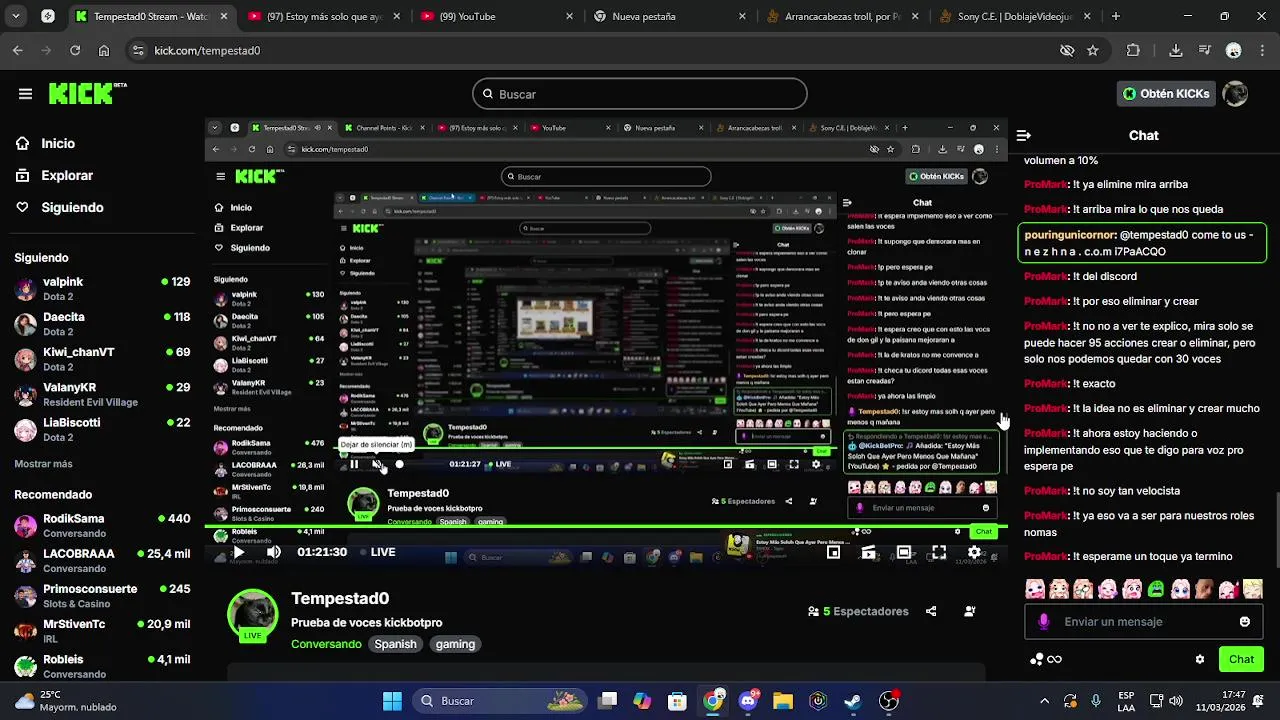
Task: Switch to the Sony C.E. DoblajeVideojuegos tab
Action: tap(1016, 16)
